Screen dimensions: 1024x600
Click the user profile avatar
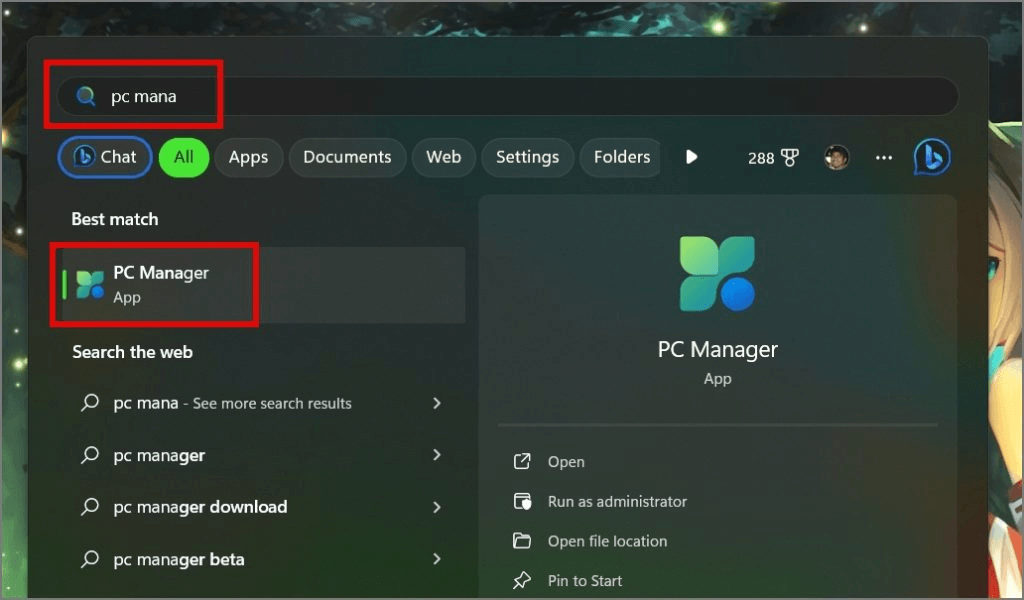point(836,157)
